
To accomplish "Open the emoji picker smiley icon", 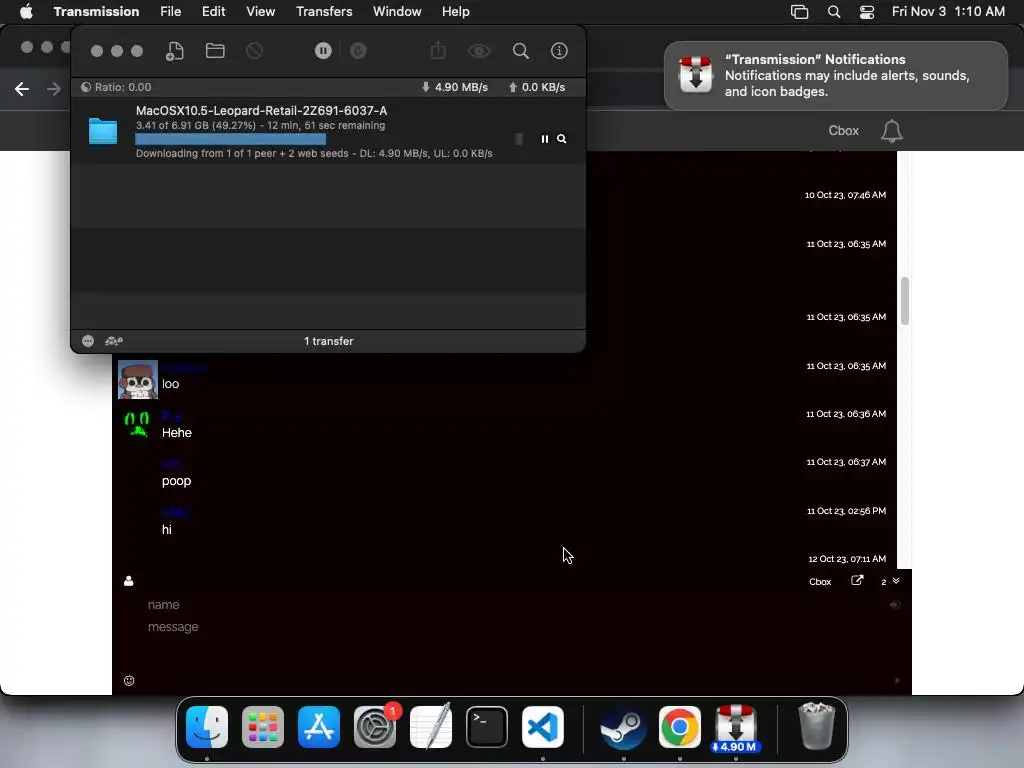I will [129, 680].
